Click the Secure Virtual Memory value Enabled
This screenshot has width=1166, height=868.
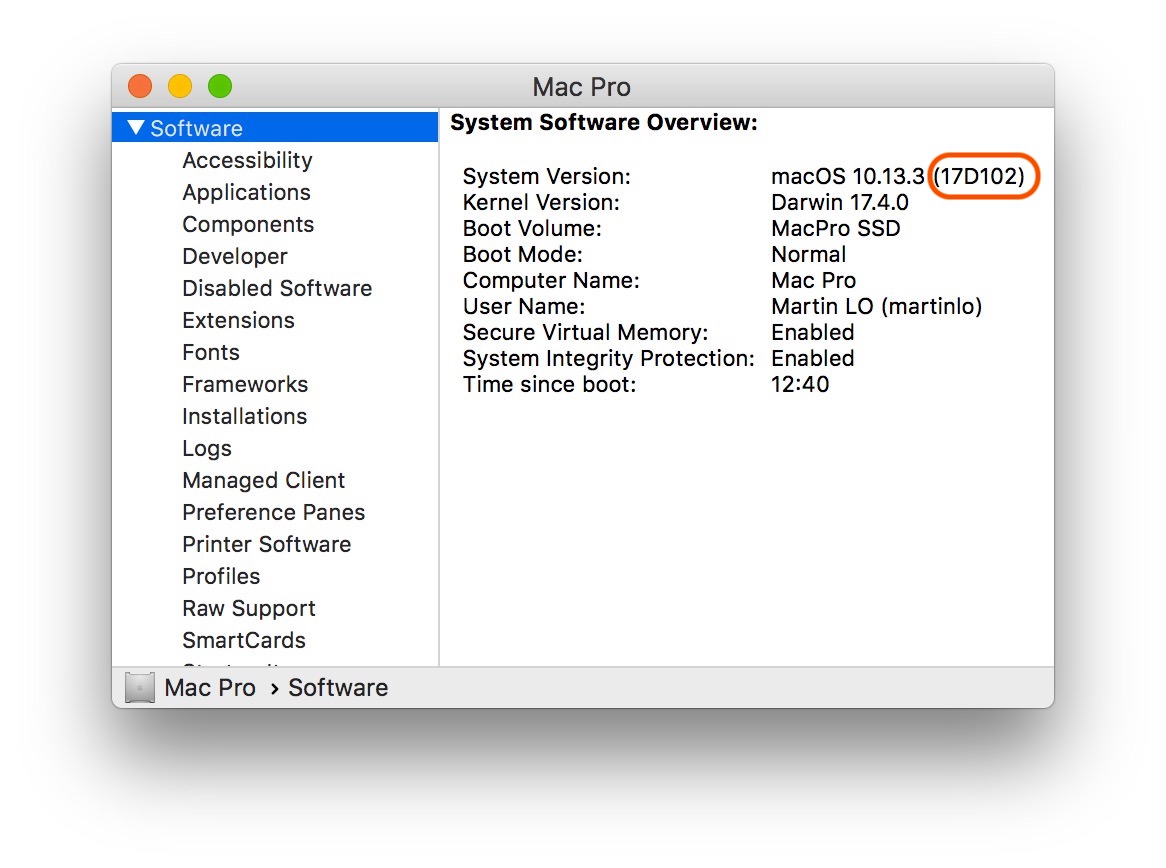tap(813, 332)
